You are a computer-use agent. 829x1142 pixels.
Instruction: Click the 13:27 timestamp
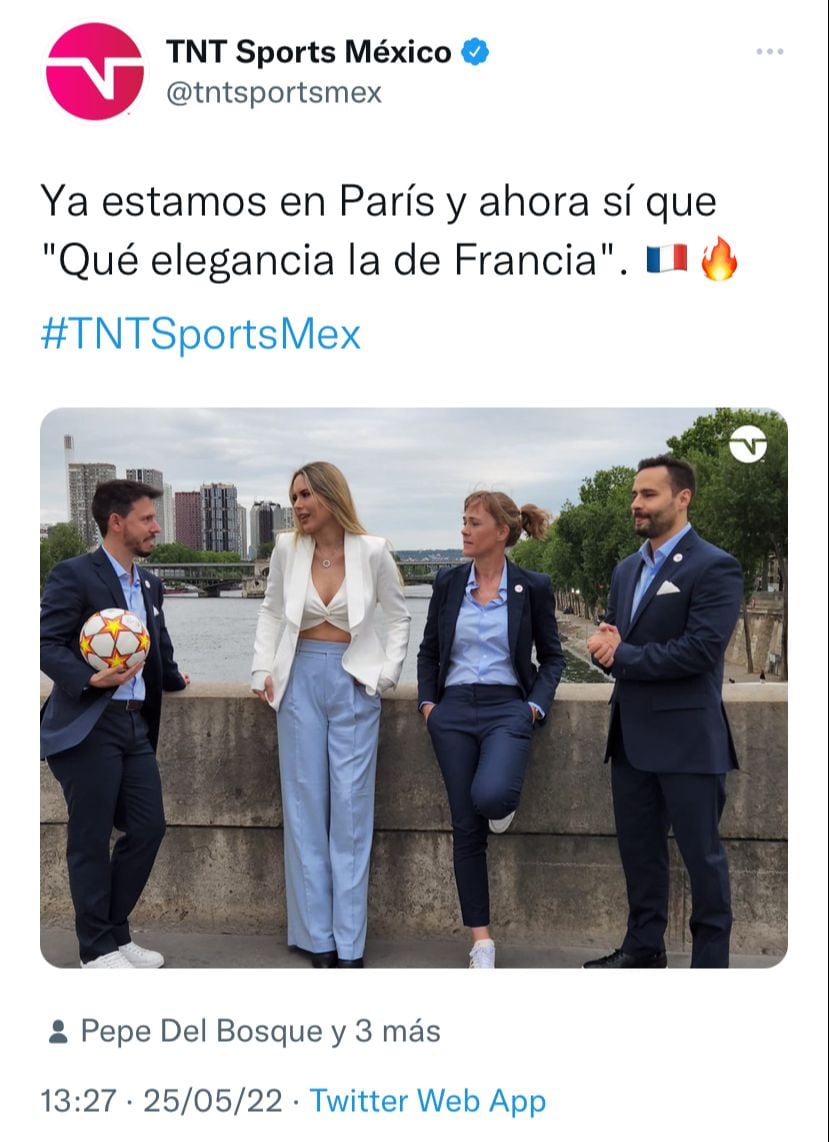pos(78,1100)
